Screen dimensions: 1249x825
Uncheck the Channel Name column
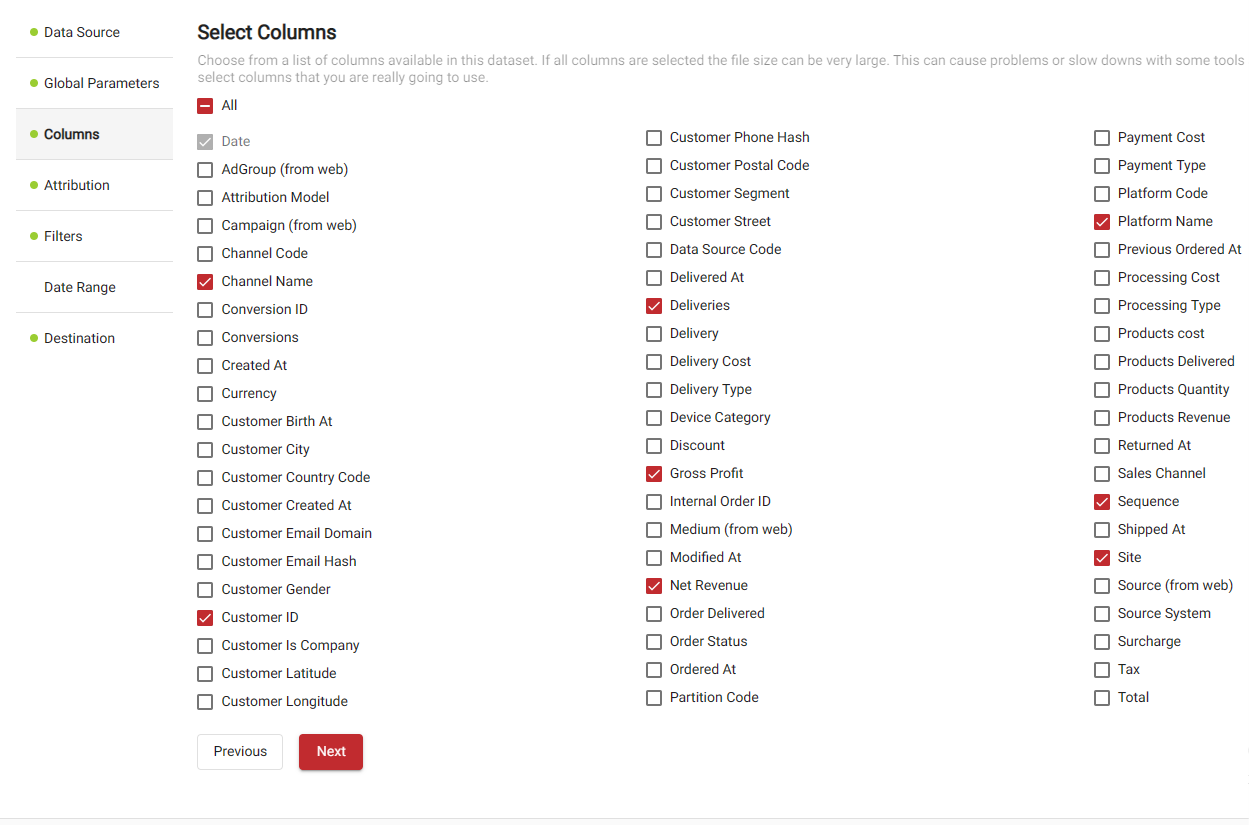[x=205, y=282]
